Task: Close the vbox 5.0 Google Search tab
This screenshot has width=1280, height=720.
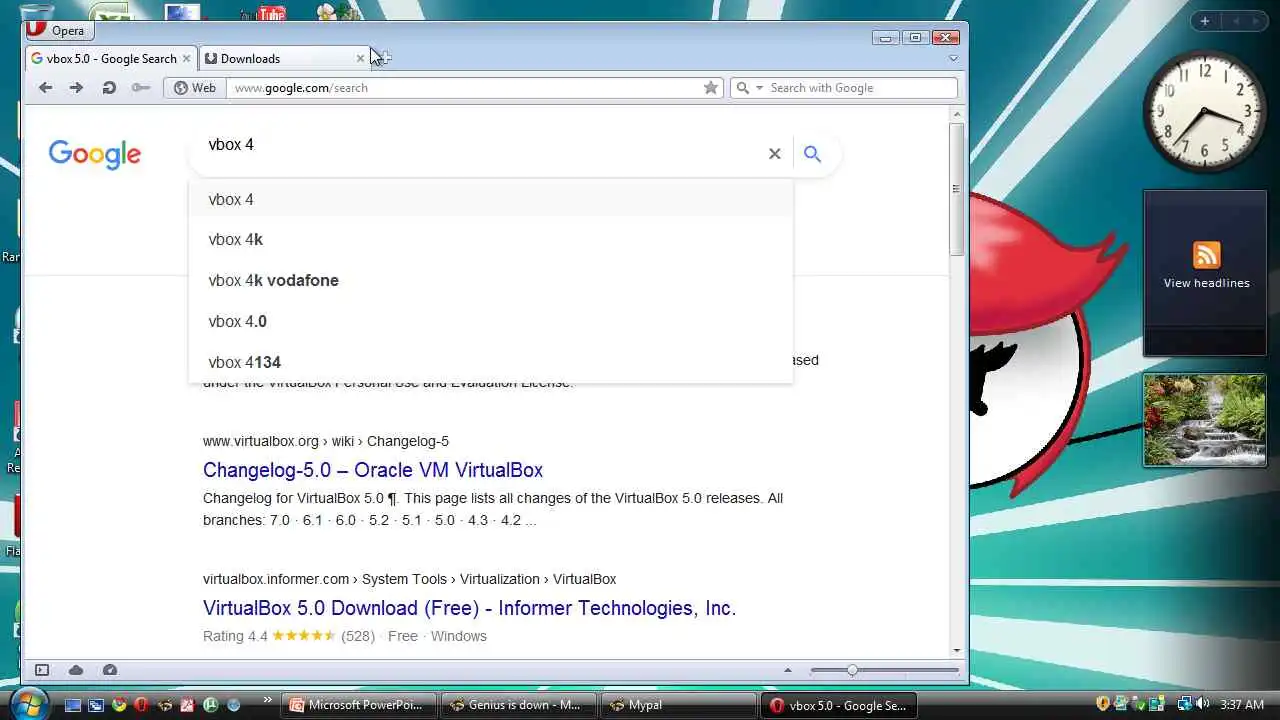Action: click(x=186, y=59)
